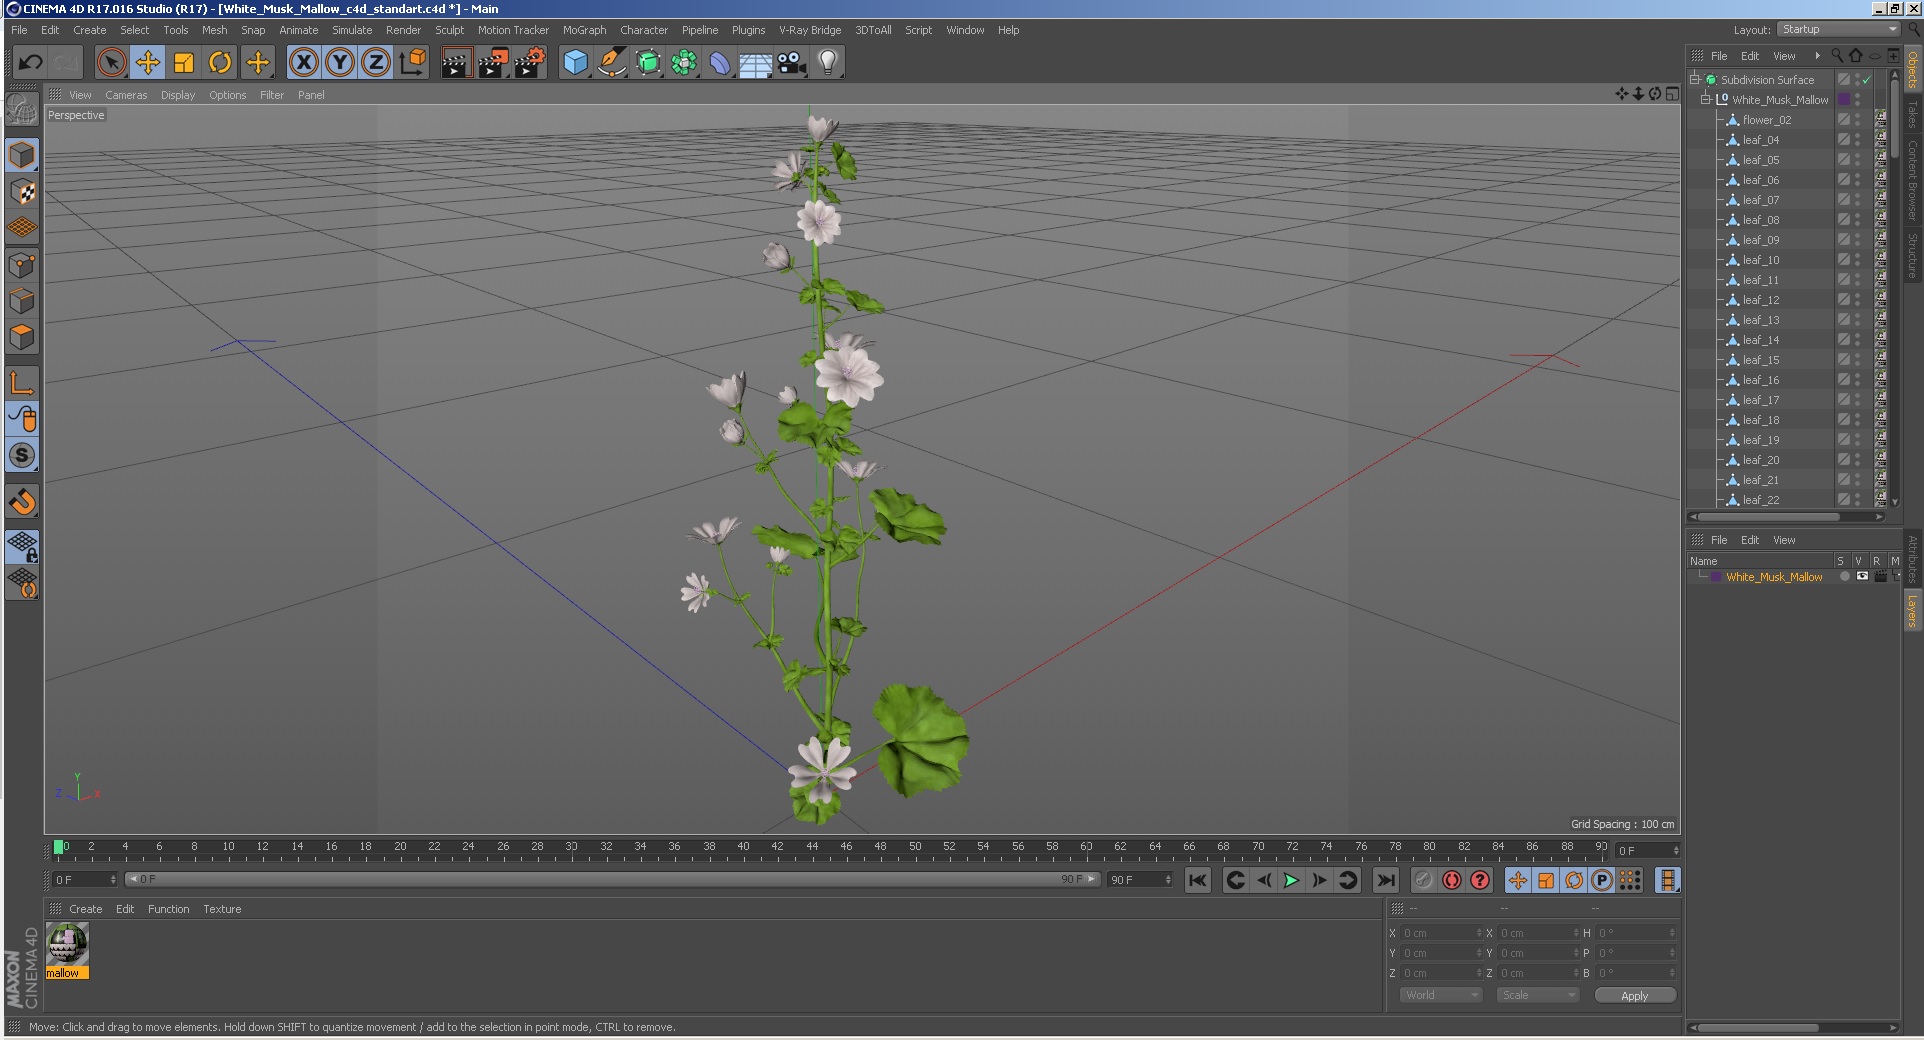1924x1040 pixels.
Task: Play the animation forward
Action: [x=1291, y=880]
